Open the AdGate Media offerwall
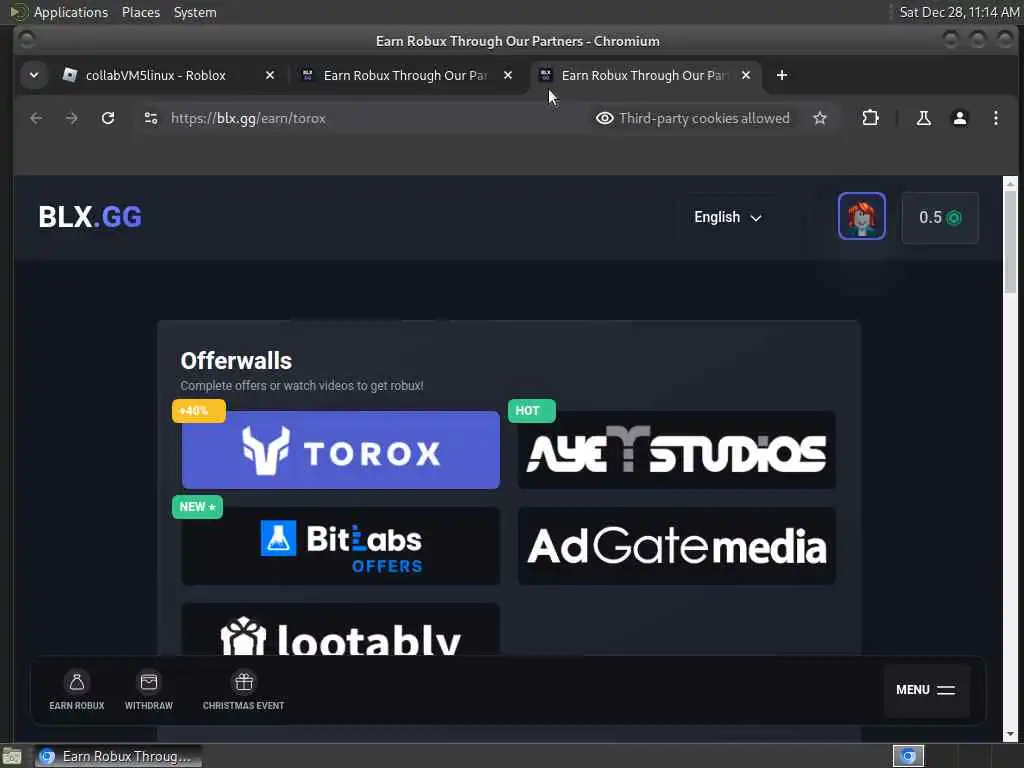 point(677,546)
